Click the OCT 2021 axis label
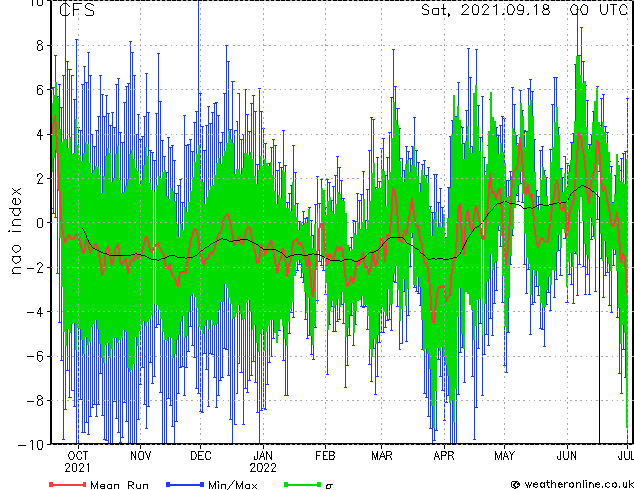The height and width of the screenshot is (490, 634). (x=77, y=462)
